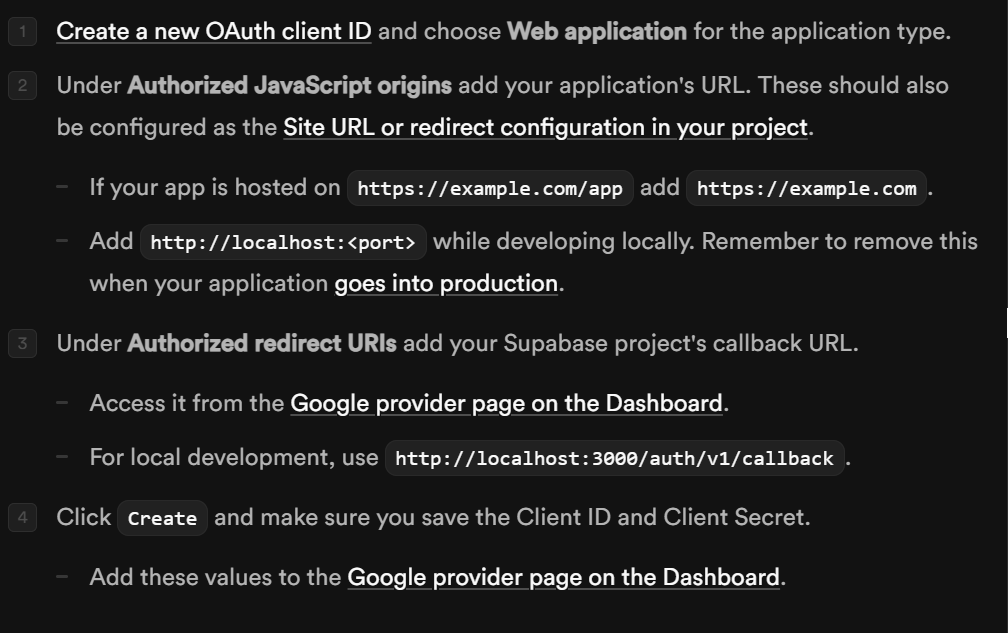1008x633 pixels.
Task: Click the bold Authorized redirect URIs text
Action: [262, 344]
